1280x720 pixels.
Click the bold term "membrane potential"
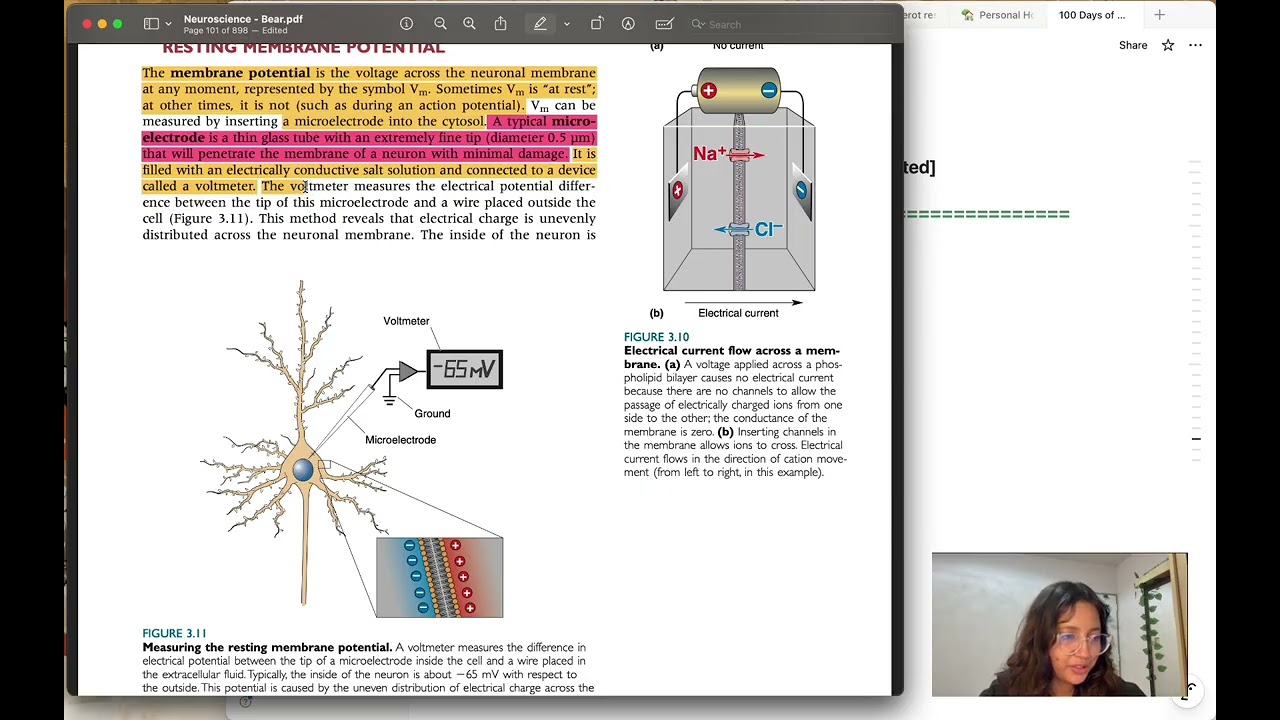tap(240, 73)
